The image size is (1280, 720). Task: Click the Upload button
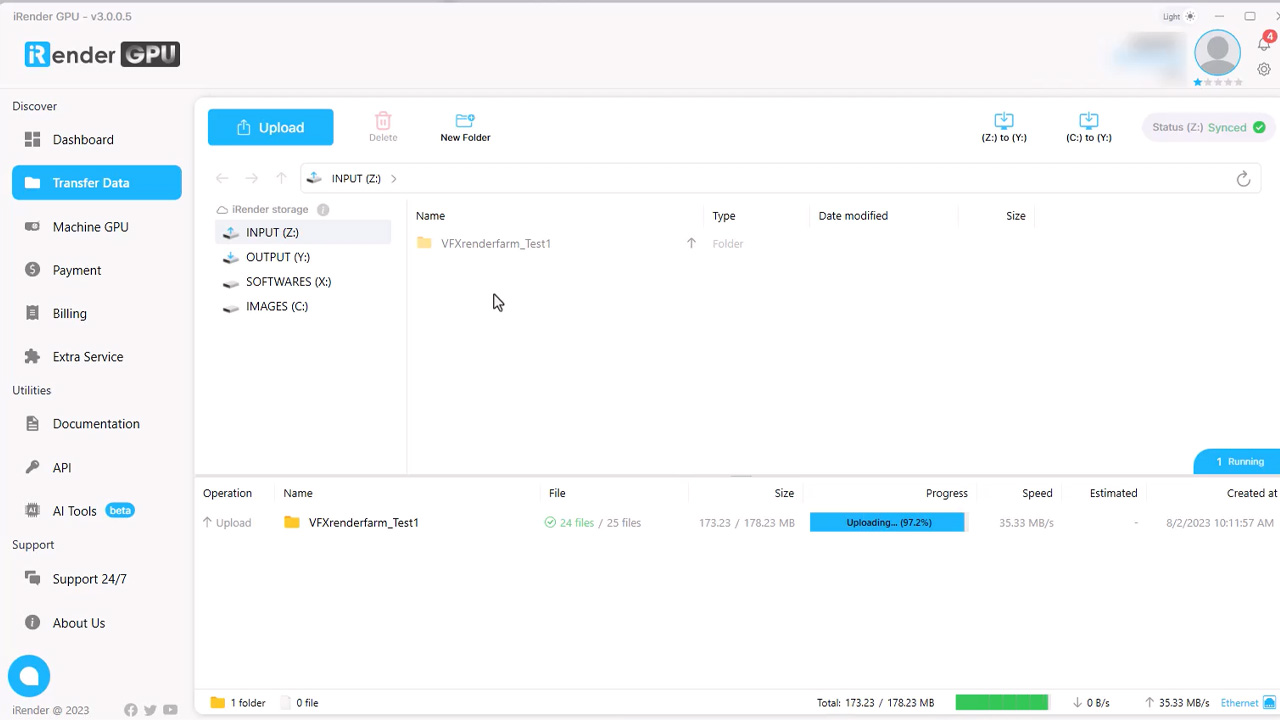[270, 127]
